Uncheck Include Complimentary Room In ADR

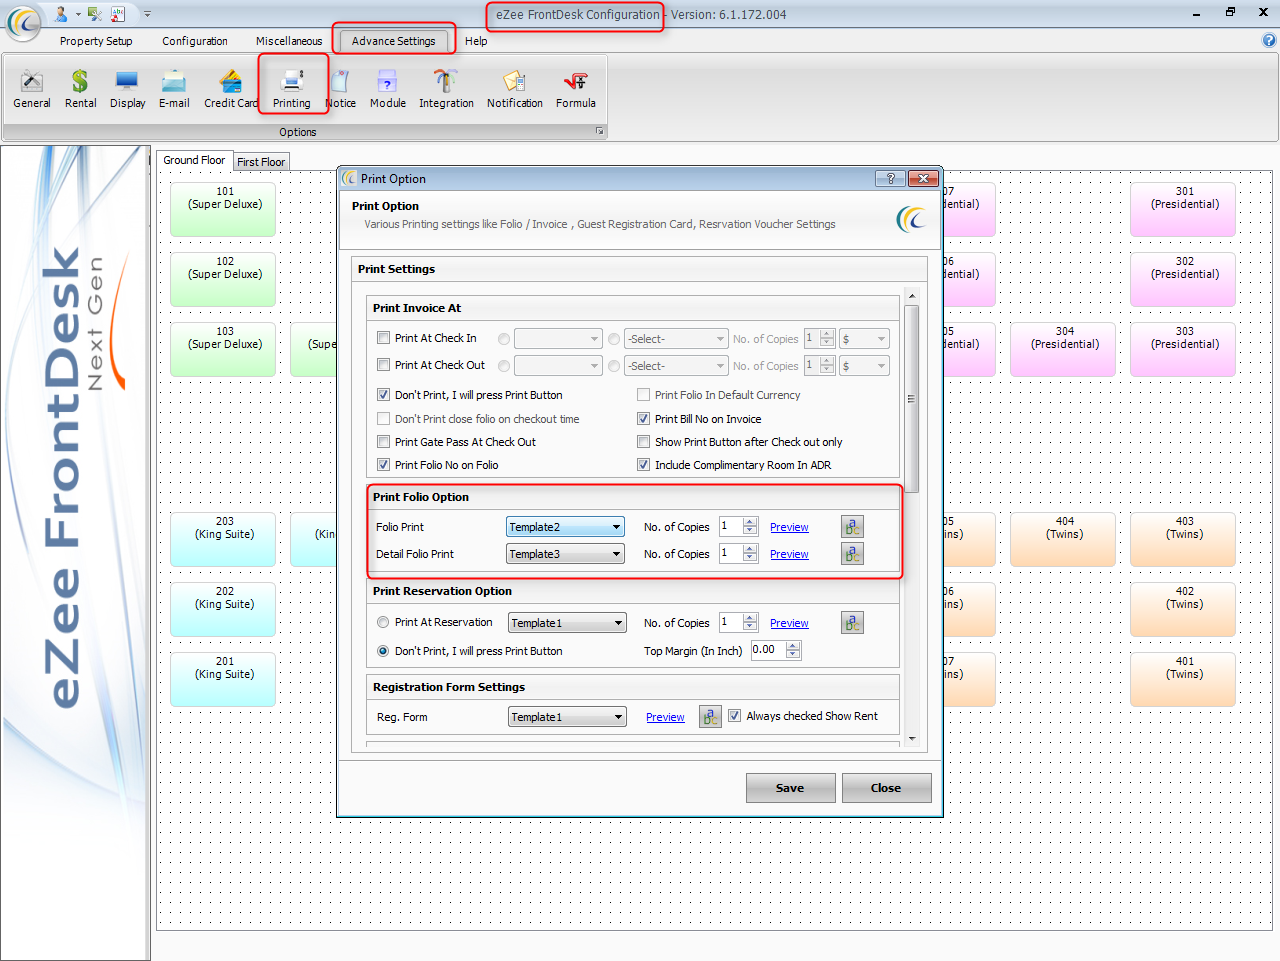click(643, 465)
